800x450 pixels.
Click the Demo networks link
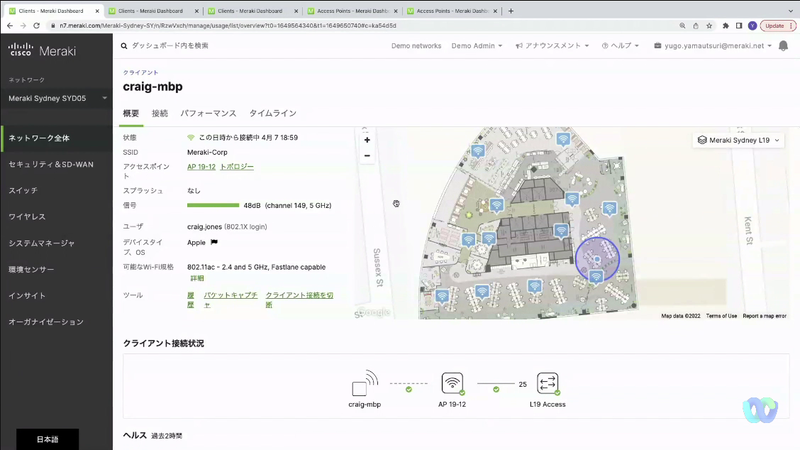[416, 46]
